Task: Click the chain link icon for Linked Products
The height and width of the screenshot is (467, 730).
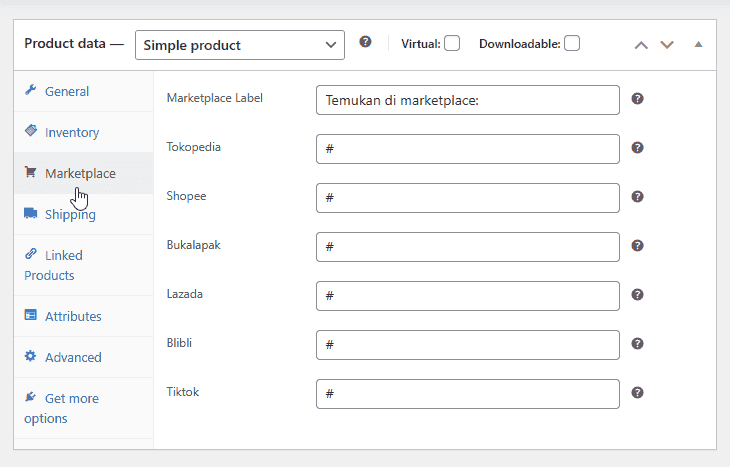Action: tap(31, 254)
